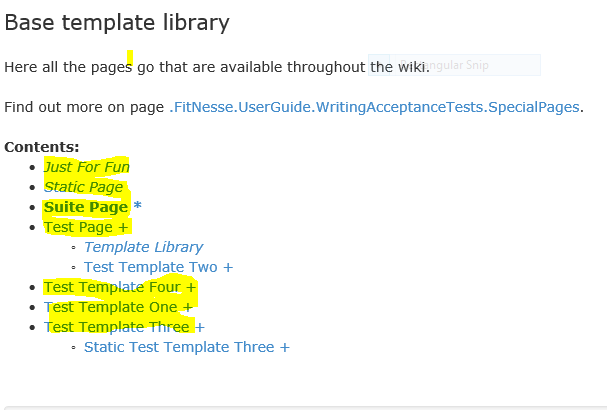Open the Test Page + link
Viewport: 607px width, 410px height.
click(87, 227)
